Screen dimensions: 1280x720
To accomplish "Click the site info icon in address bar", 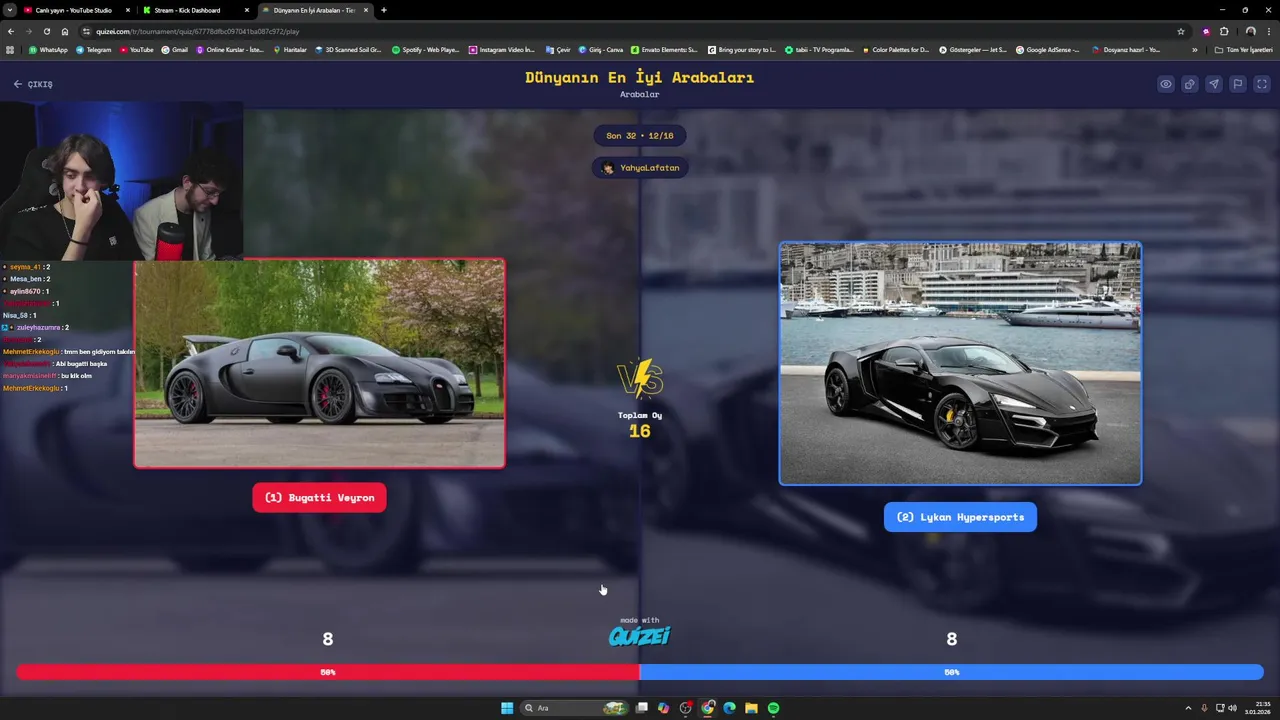I will (87, 31).
